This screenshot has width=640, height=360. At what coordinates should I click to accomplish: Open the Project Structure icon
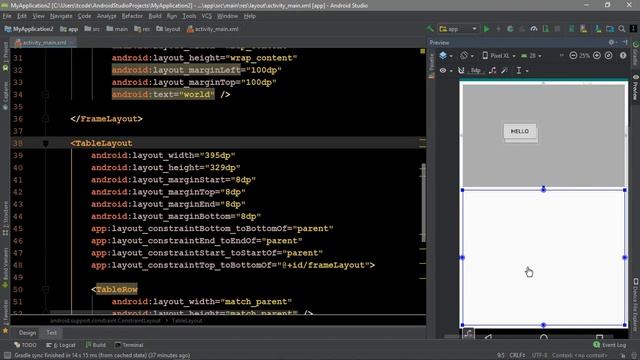coord(610,29)
